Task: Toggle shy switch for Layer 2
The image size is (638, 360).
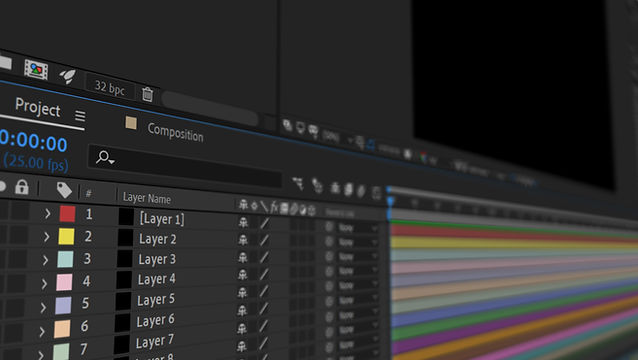Action: [243, 240]
